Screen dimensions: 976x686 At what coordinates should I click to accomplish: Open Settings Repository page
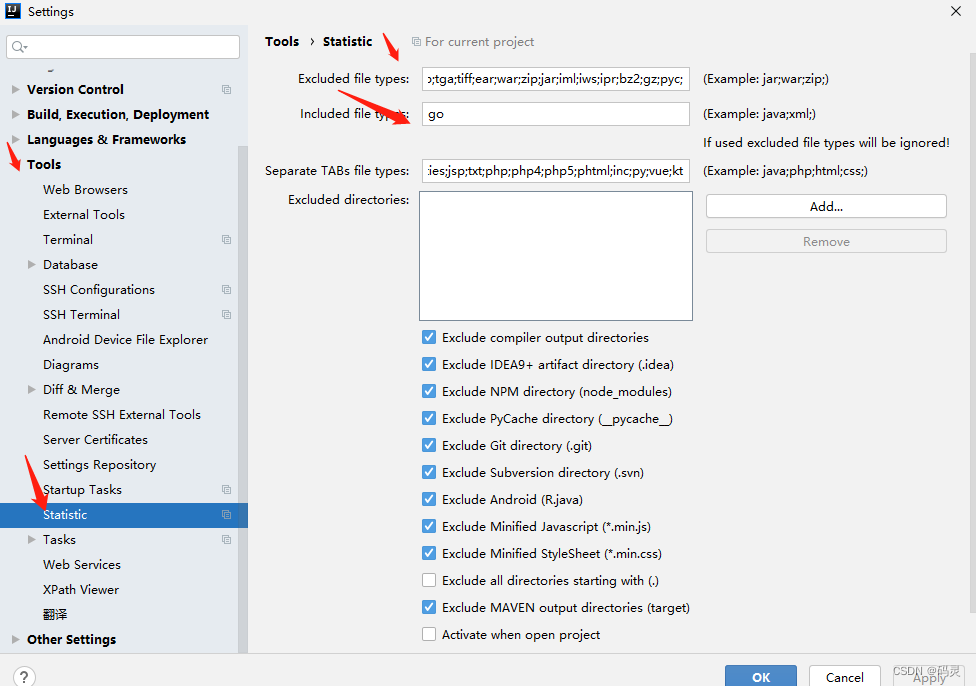pos(100,465)
